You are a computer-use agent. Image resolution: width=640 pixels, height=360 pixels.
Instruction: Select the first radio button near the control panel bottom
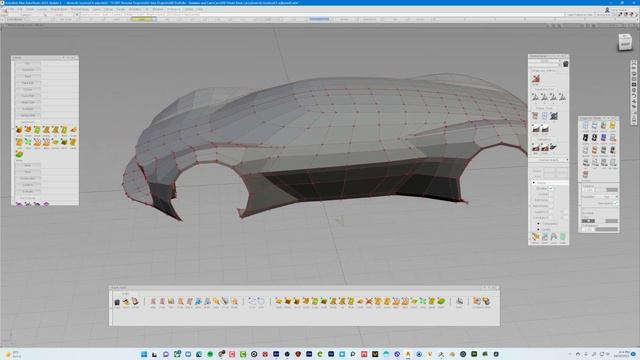click(538, 224)
